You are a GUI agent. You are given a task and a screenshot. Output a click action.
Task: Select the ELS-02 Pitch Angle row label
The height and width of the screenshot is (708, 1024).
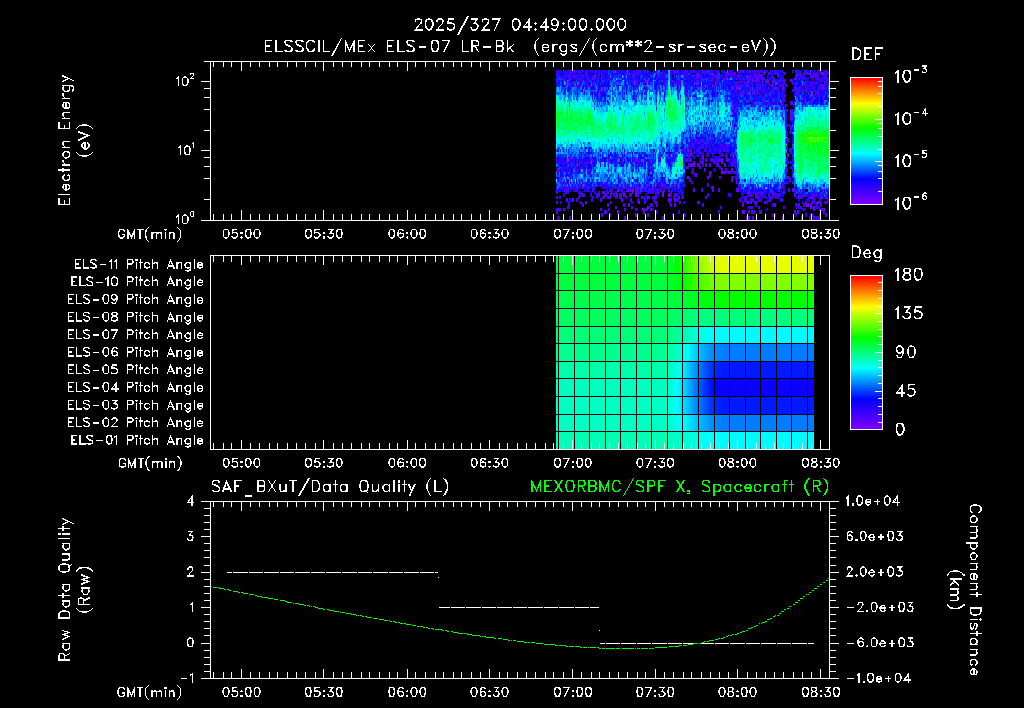point(135,423)
